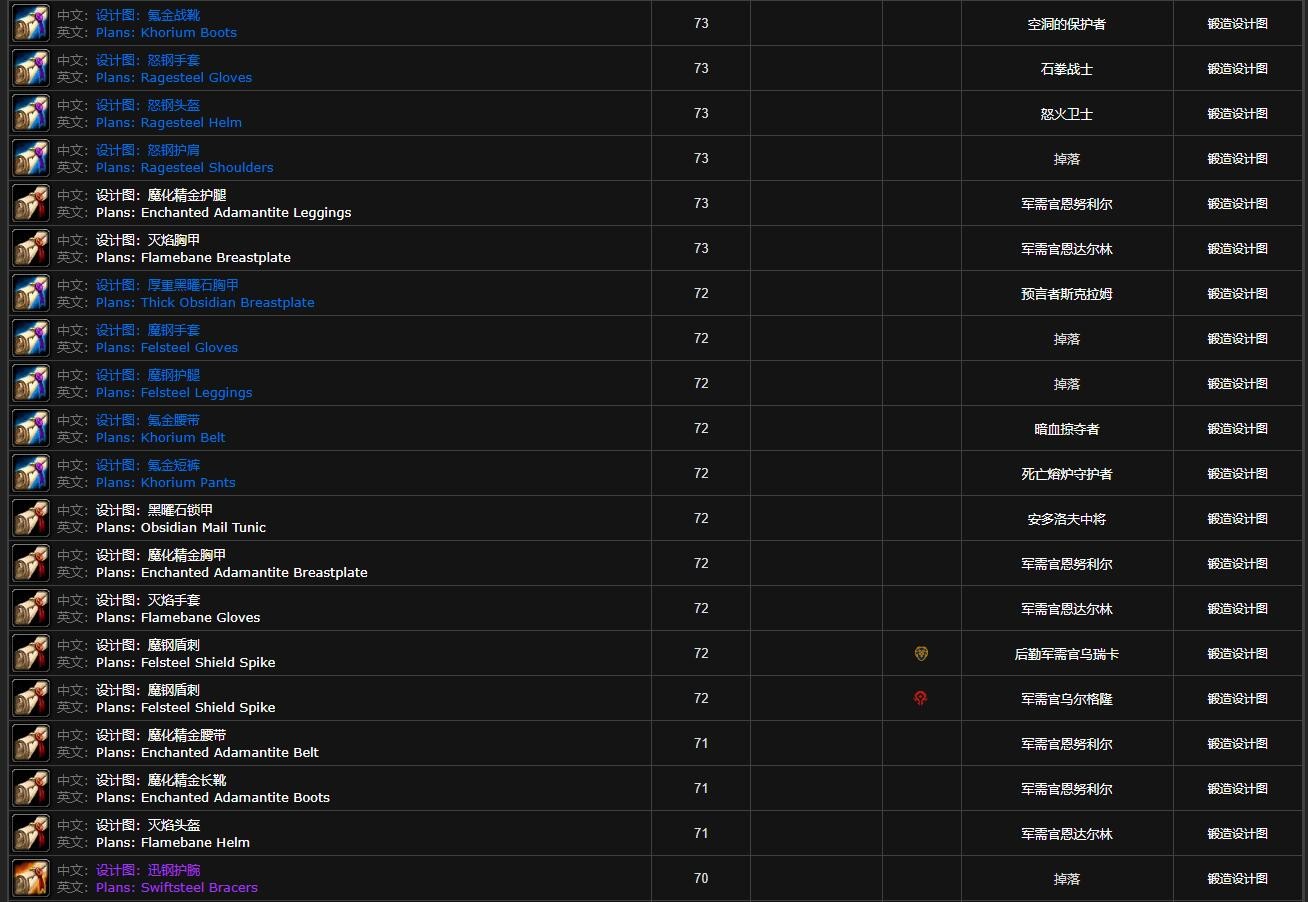Screen dimensions: 1308x902
Task: Click 锻造设计图 category in Khorium Belt row
Action: point(1237,429)
